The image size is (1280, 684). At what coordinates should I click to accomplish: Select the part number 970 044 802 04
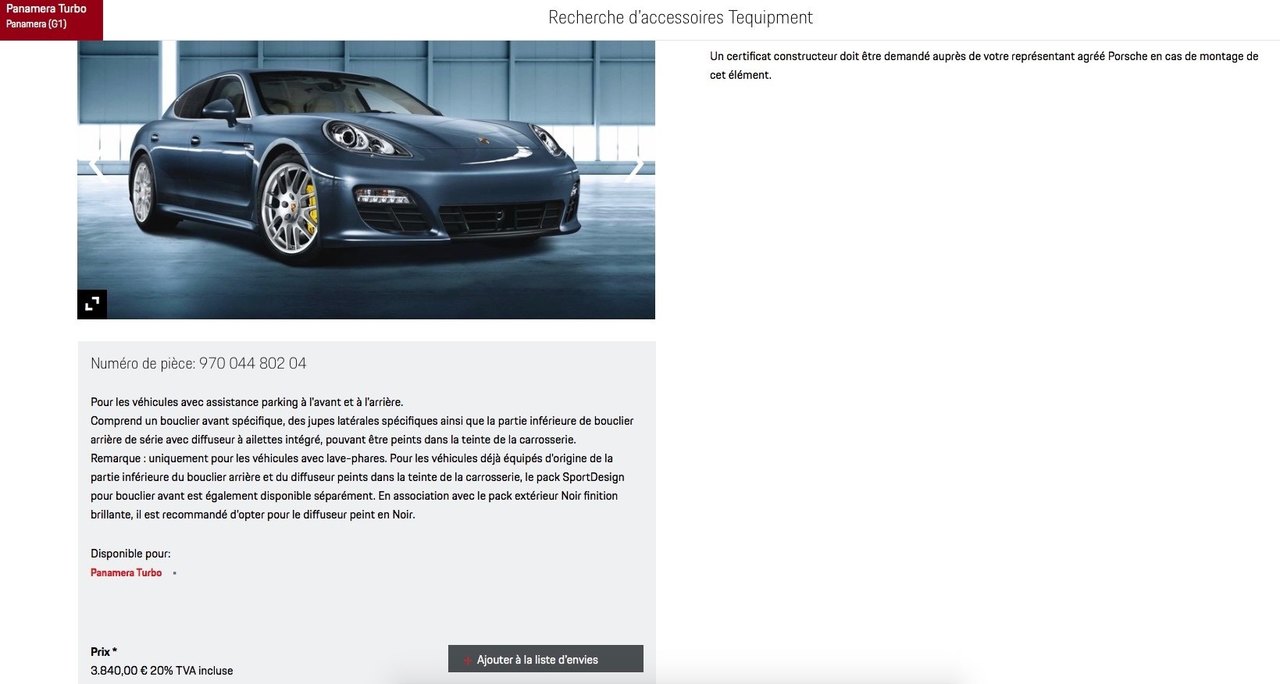(x=252, y=364)
